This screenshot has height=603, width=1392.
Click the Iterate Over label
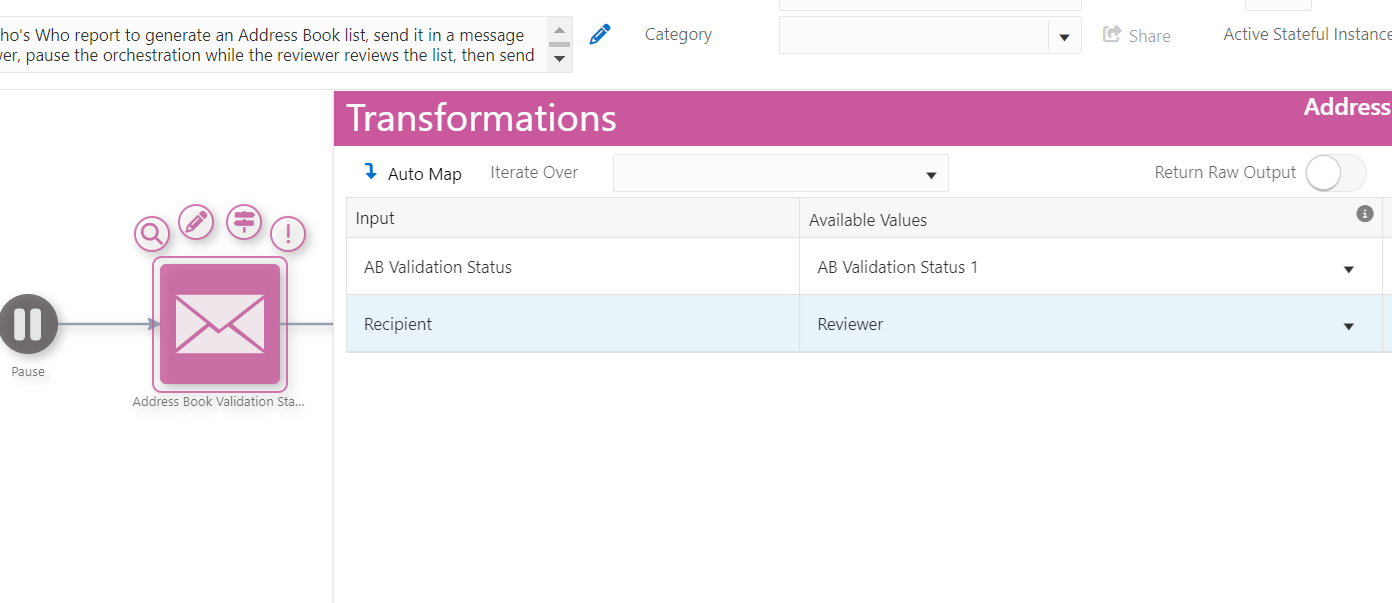[x=534, y=172]
